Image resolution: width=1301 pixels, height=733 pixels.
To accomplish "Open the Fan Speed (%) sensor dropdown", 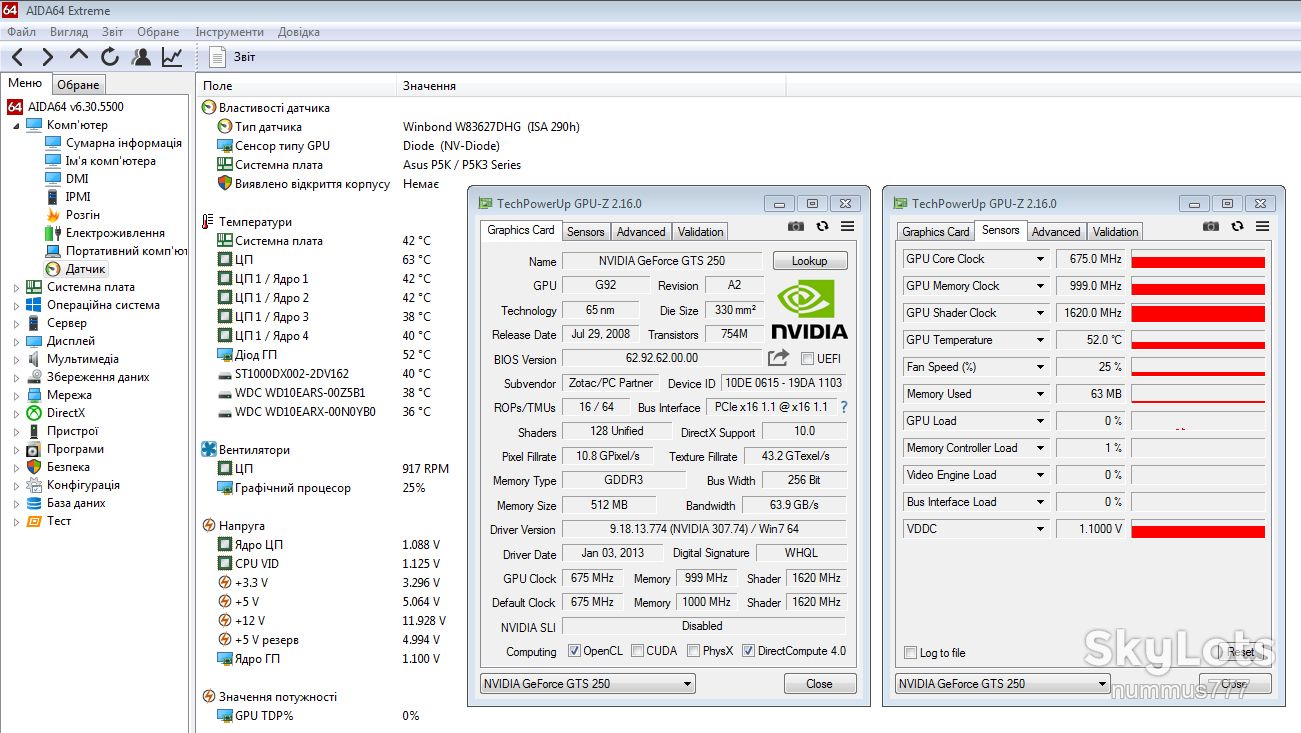I will coord(1040,367).
